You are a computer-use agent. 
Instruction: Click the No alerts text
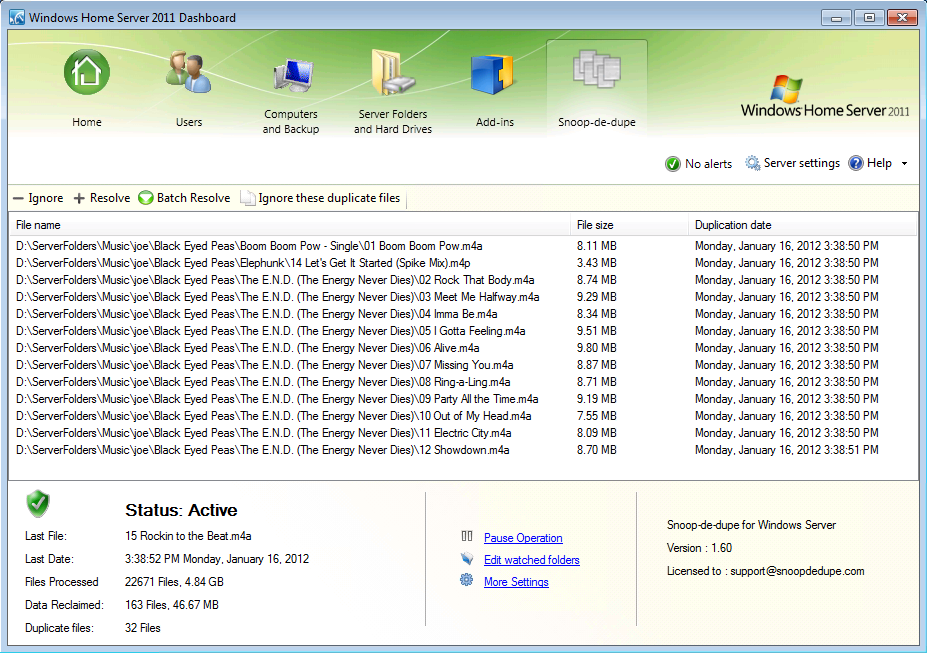pyautogui.click(x=708, y=164)
